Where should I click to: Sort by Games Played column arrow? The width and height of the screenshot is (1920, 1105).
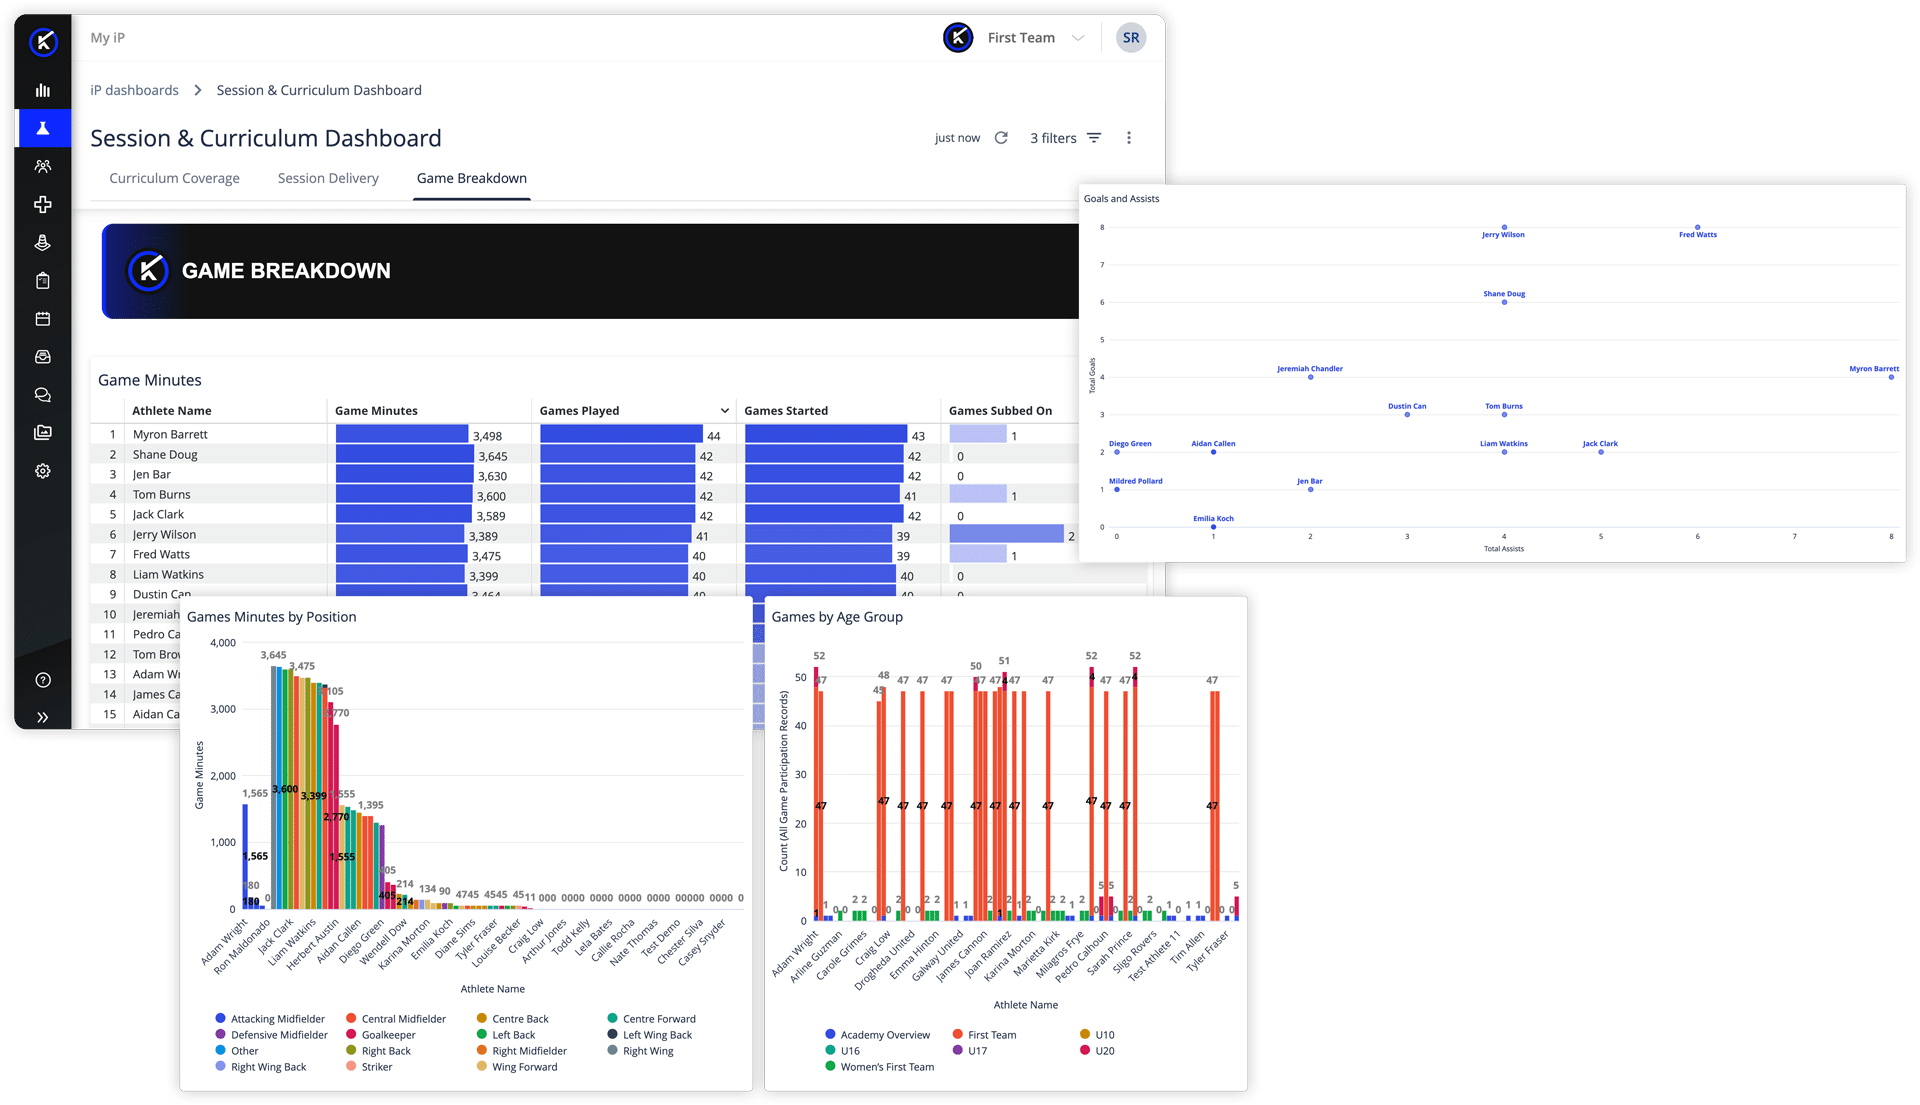725,411
